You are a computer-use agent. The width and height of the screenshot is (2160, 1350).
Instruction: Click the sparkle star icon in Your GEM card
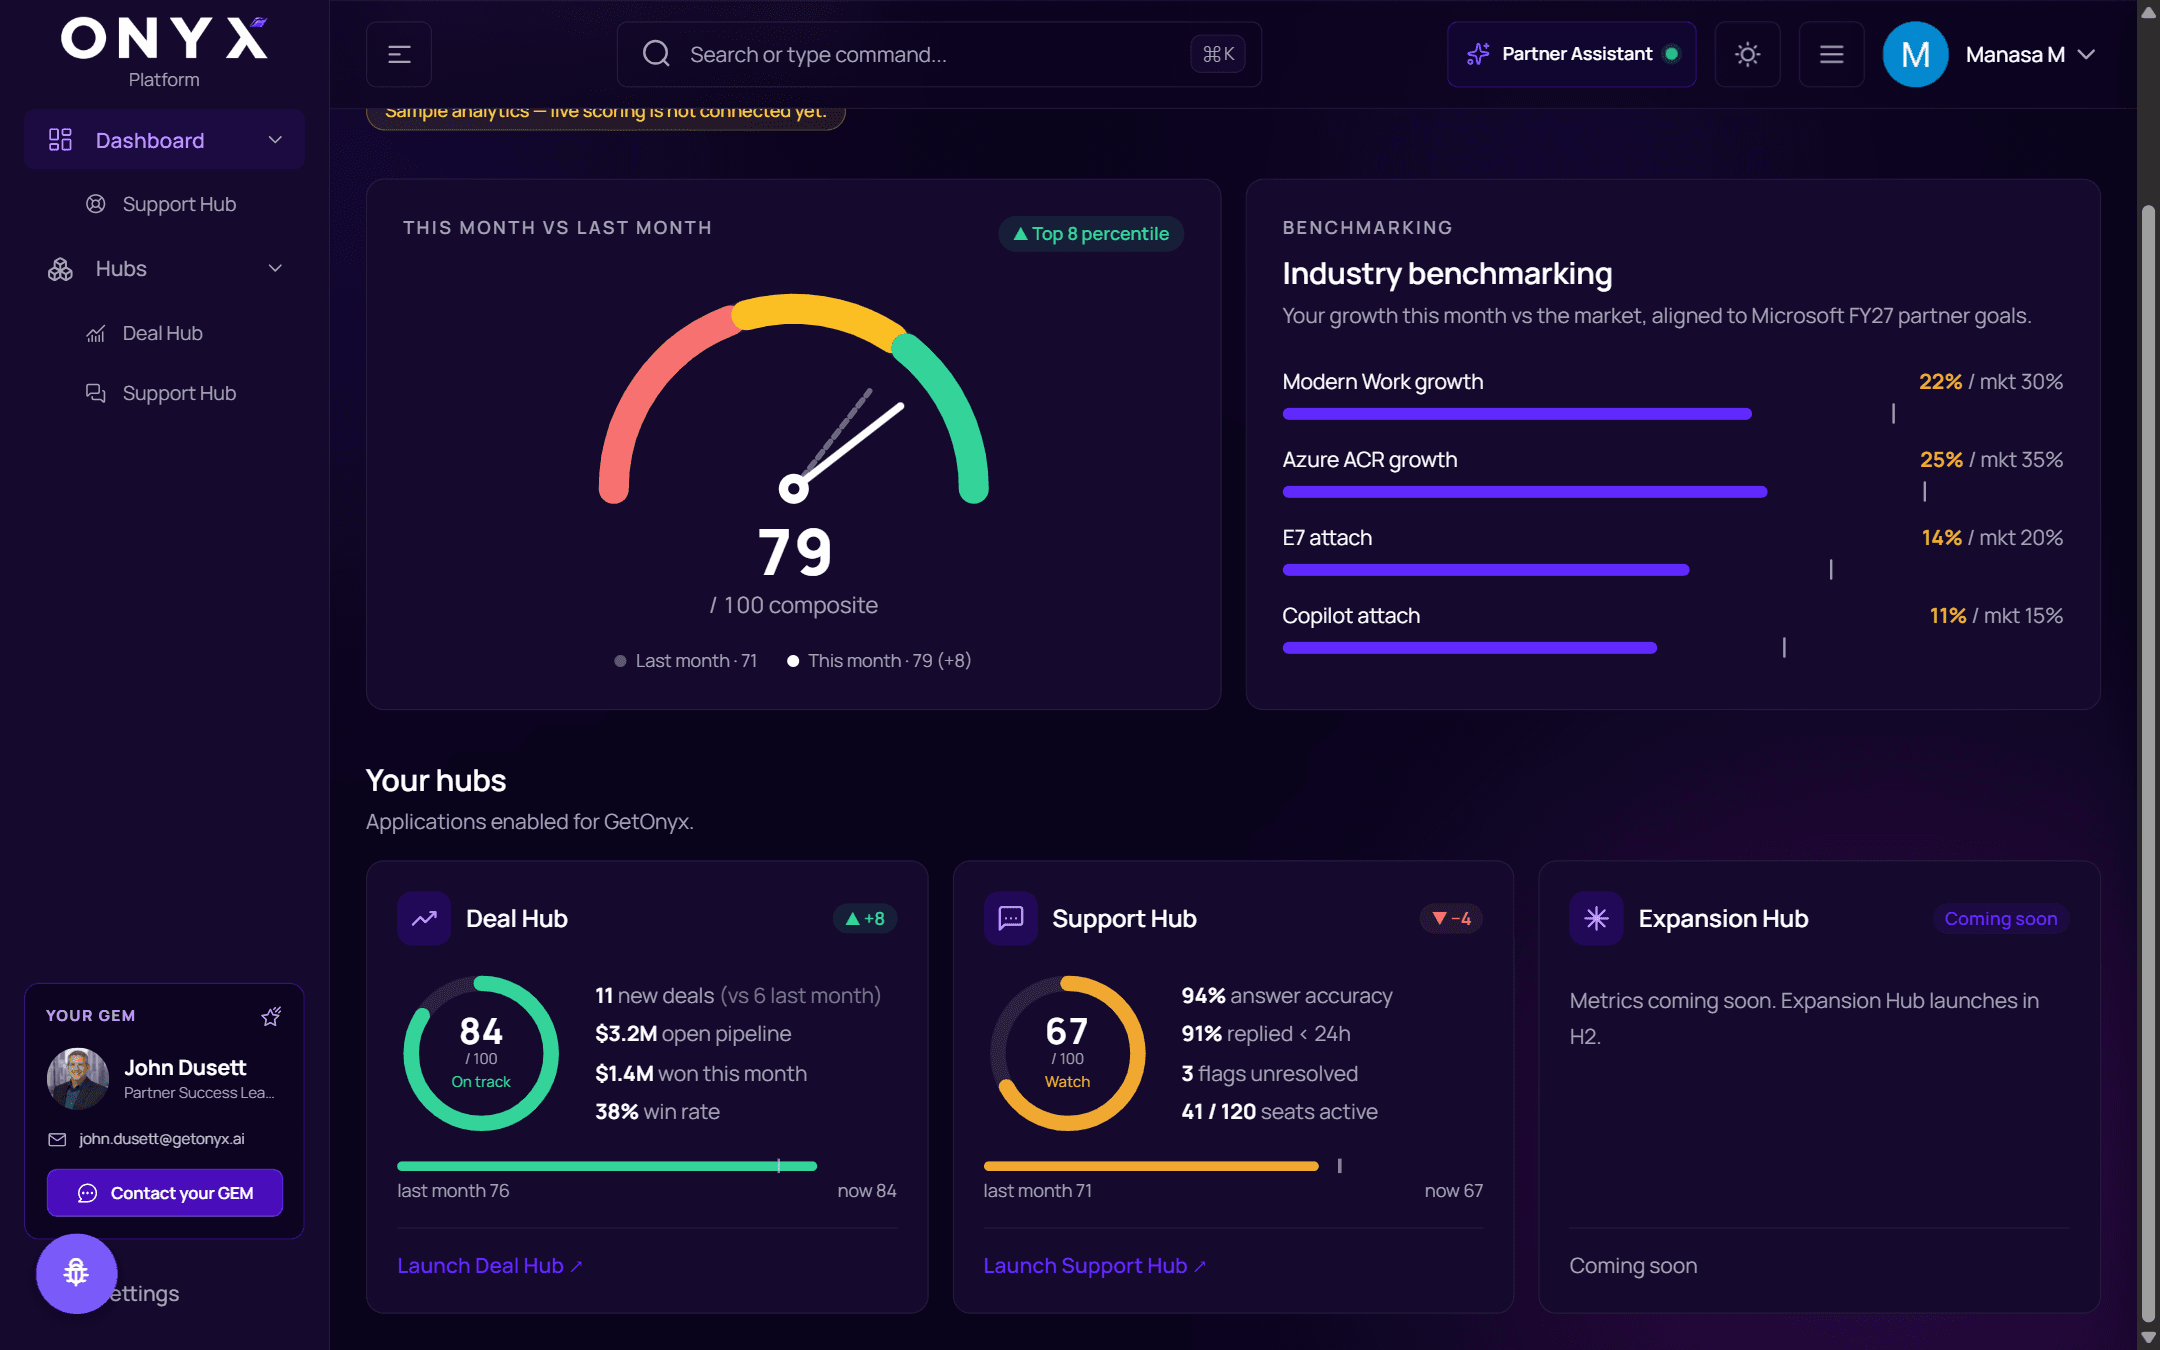271,1016
